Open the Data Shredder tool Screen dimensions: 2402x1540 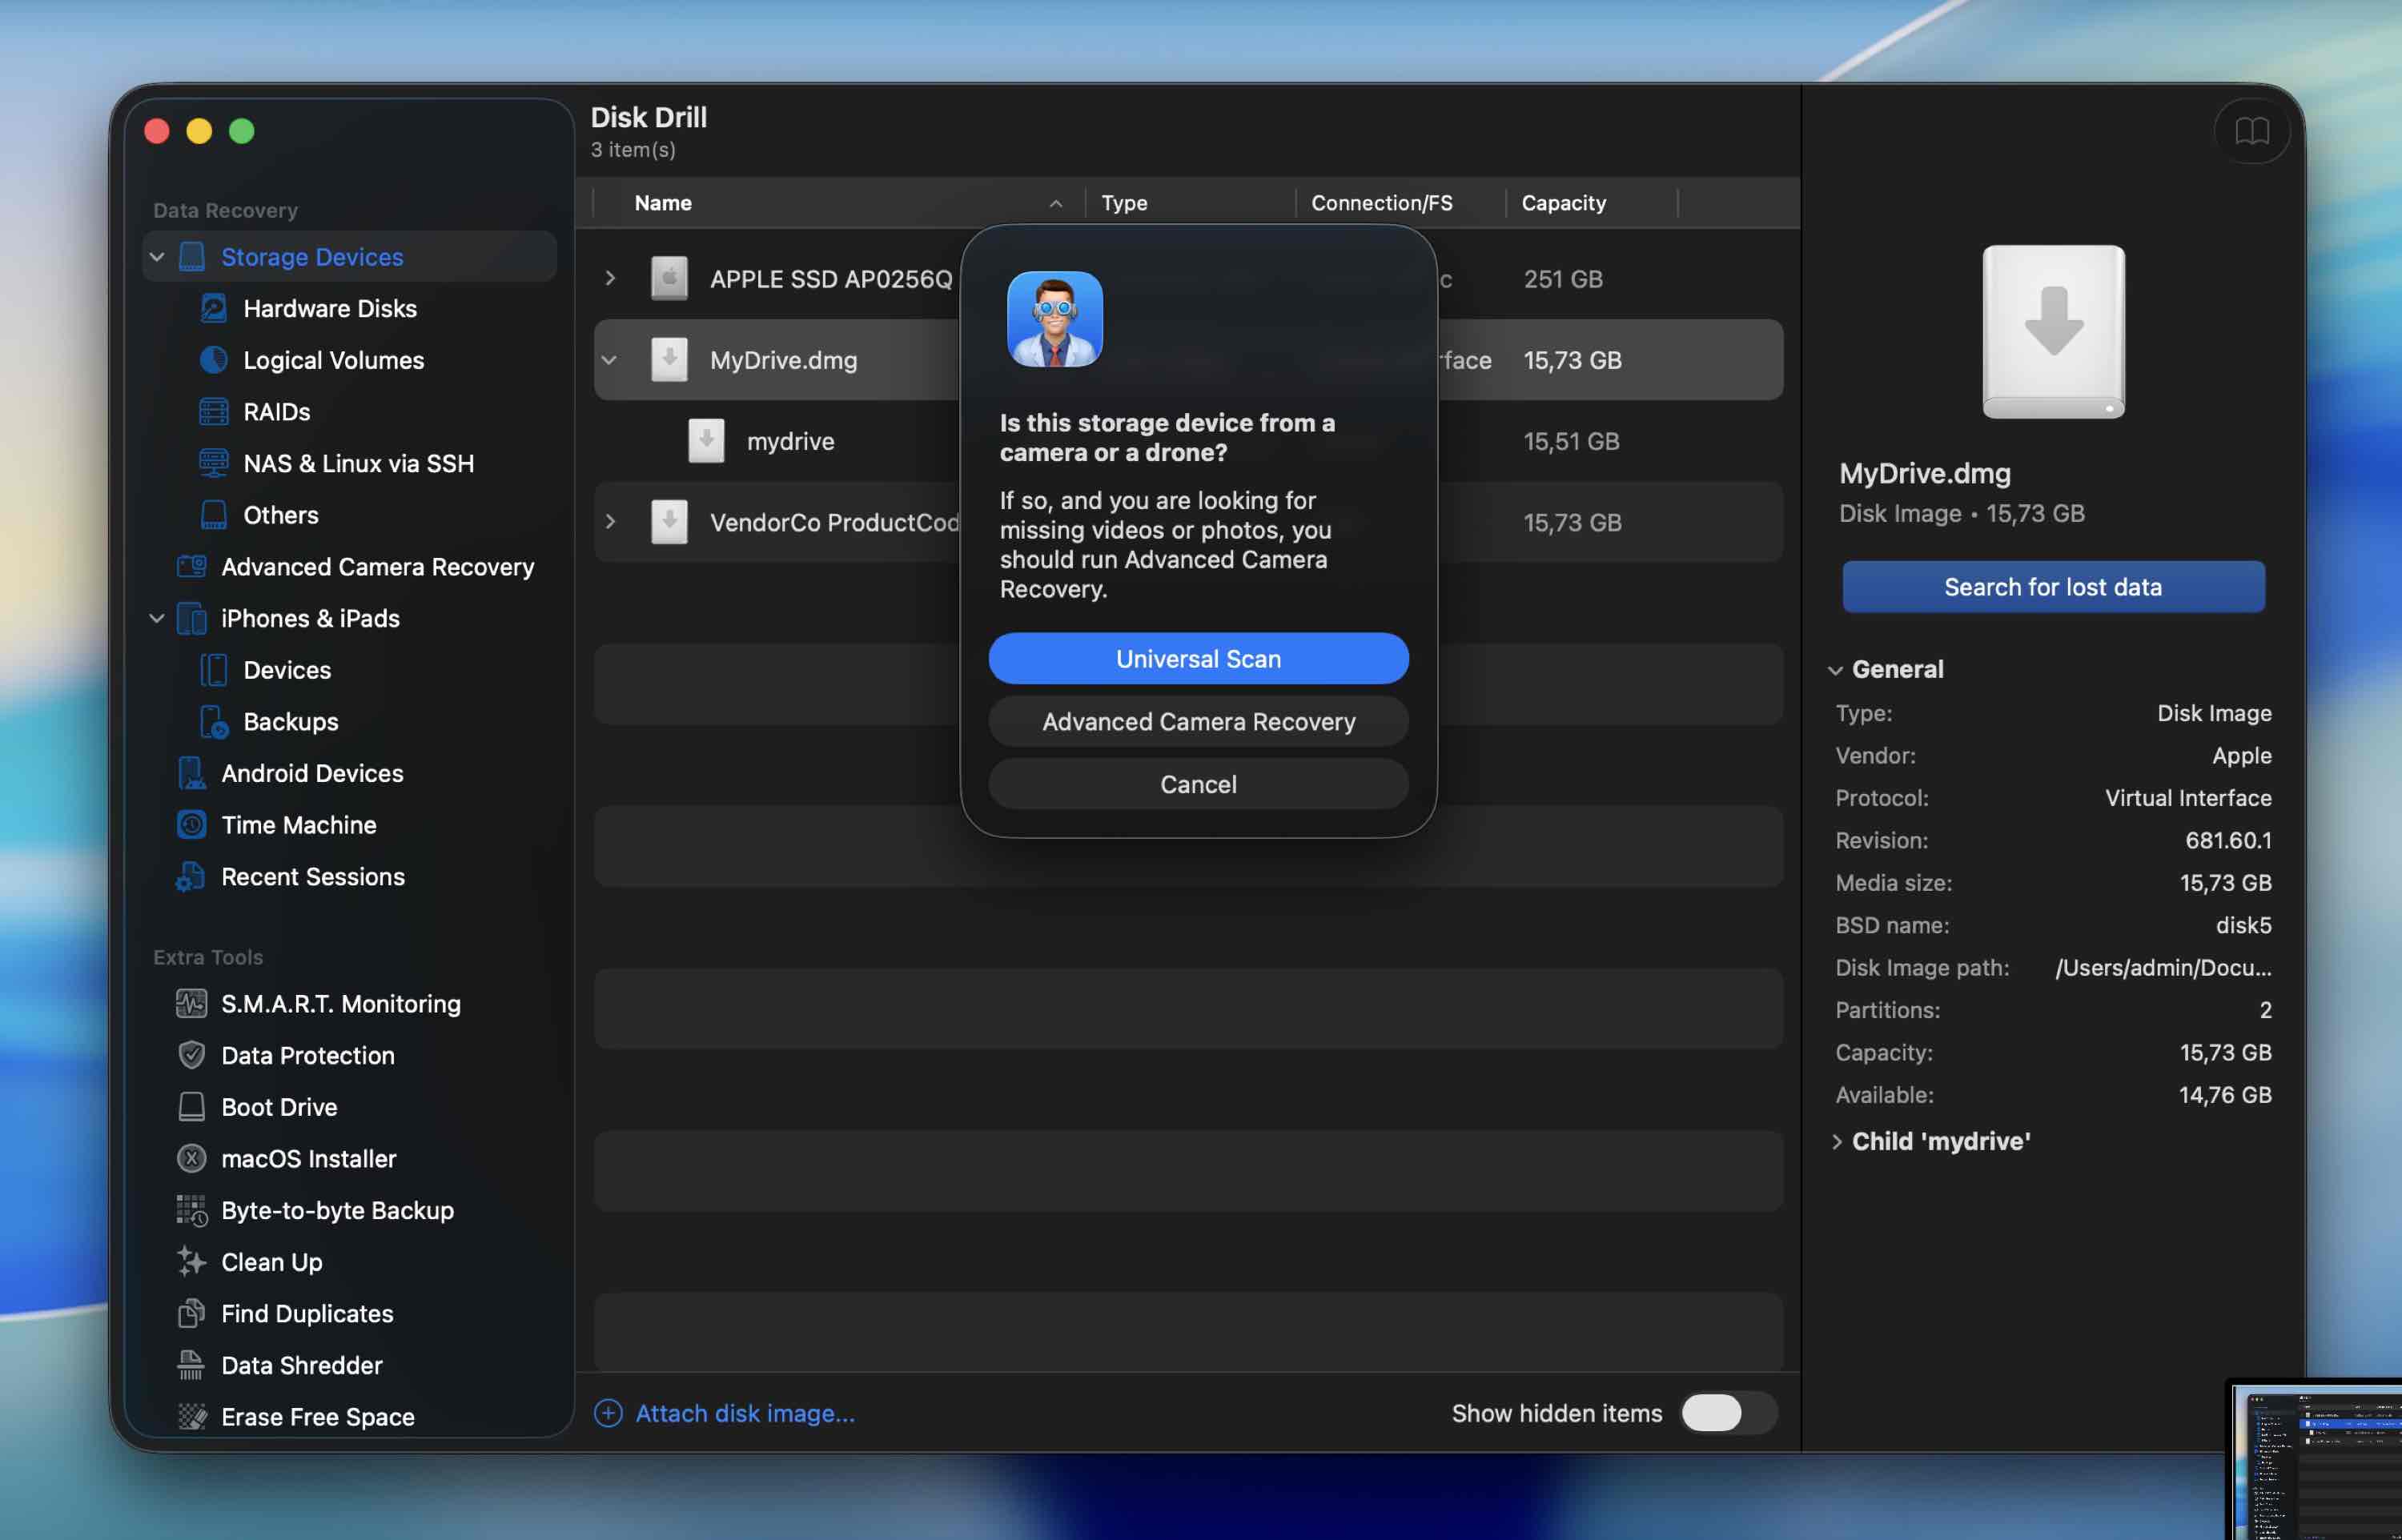click(x=301, y=1365)
